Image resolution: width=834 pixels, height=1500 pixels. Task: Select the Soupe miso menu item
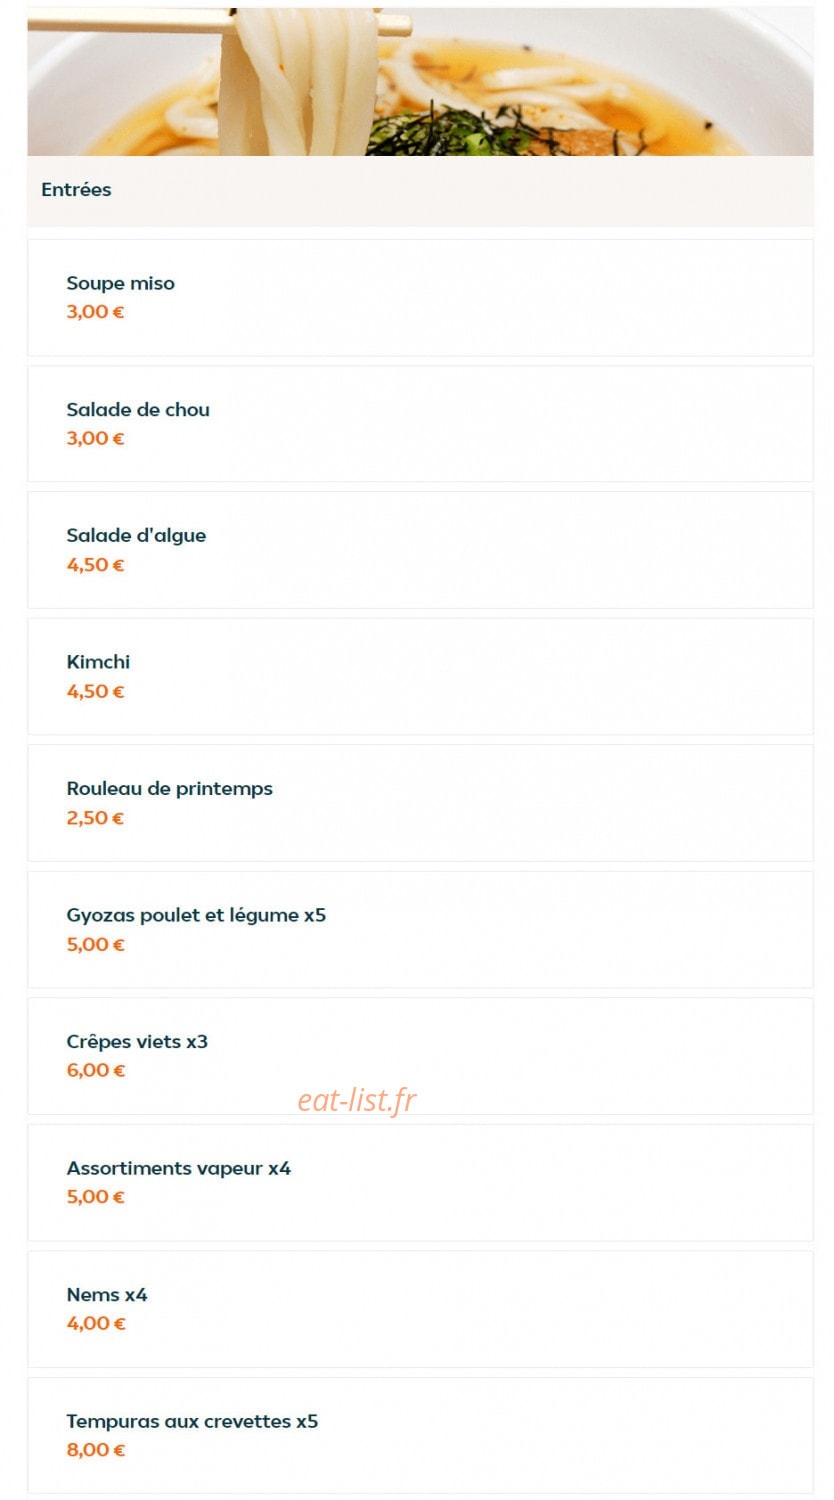tap(420, 297)
